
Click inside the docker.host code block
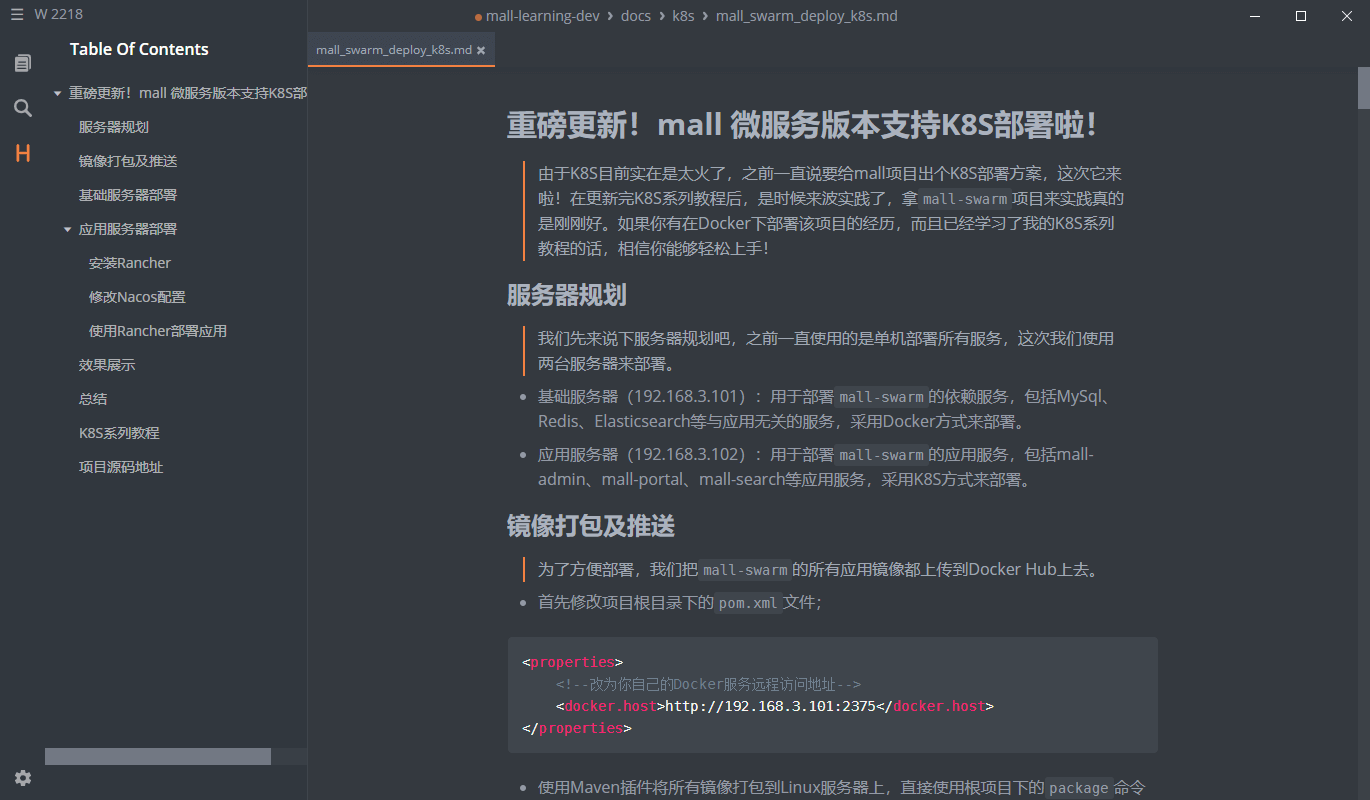tap(833, 695)
